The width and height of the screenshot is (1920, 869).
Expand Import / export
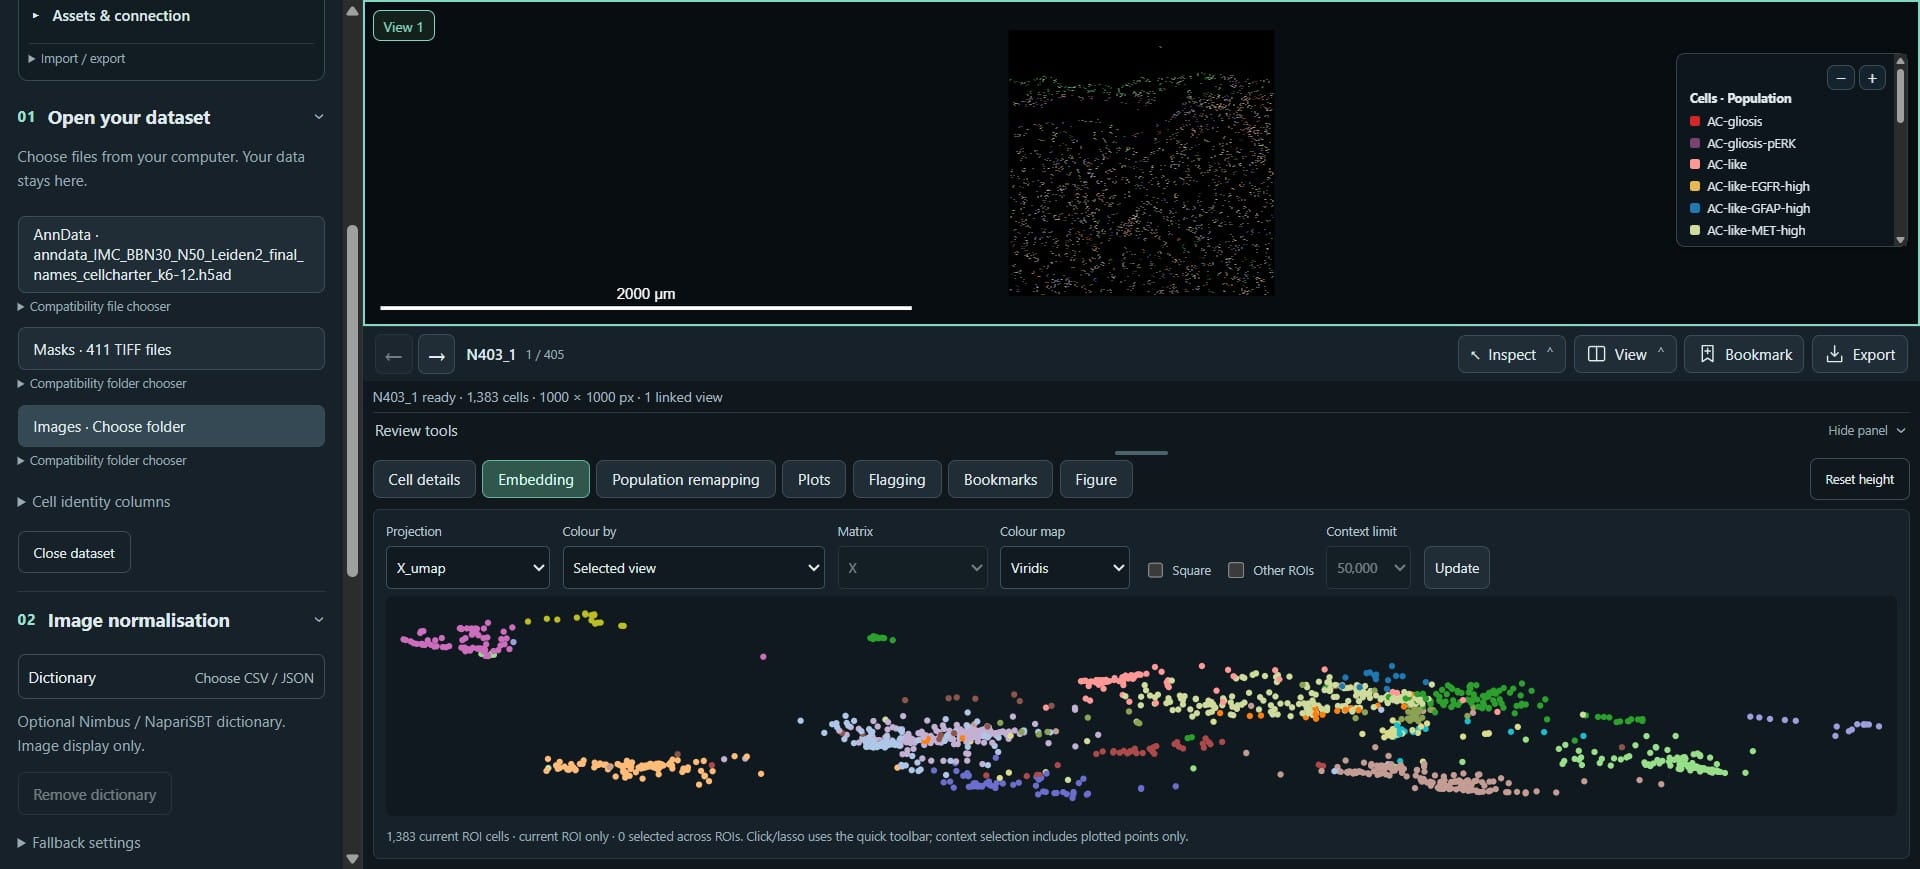[x=78, y=59]
